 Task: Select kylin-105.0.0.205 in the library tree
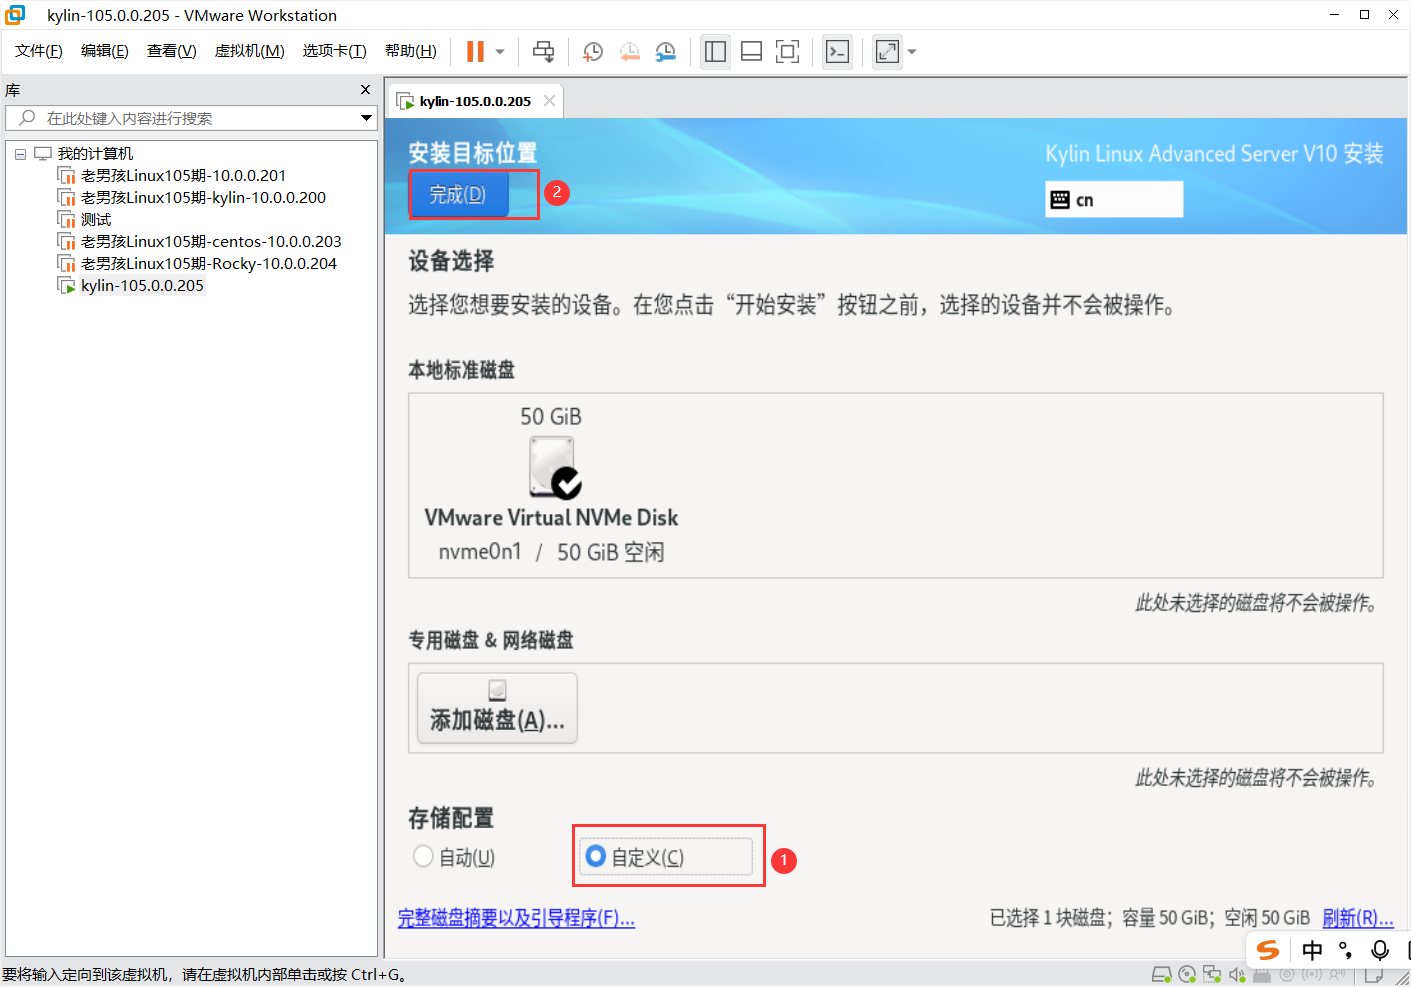click(142, 286)
